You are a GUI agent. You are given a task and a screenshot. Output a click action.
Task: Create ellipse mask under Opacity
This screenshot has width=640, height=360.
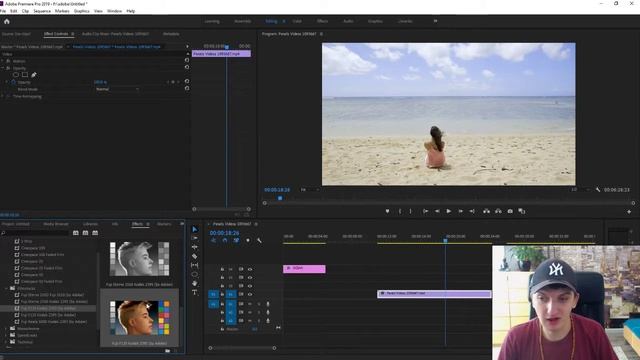point(16,75)
